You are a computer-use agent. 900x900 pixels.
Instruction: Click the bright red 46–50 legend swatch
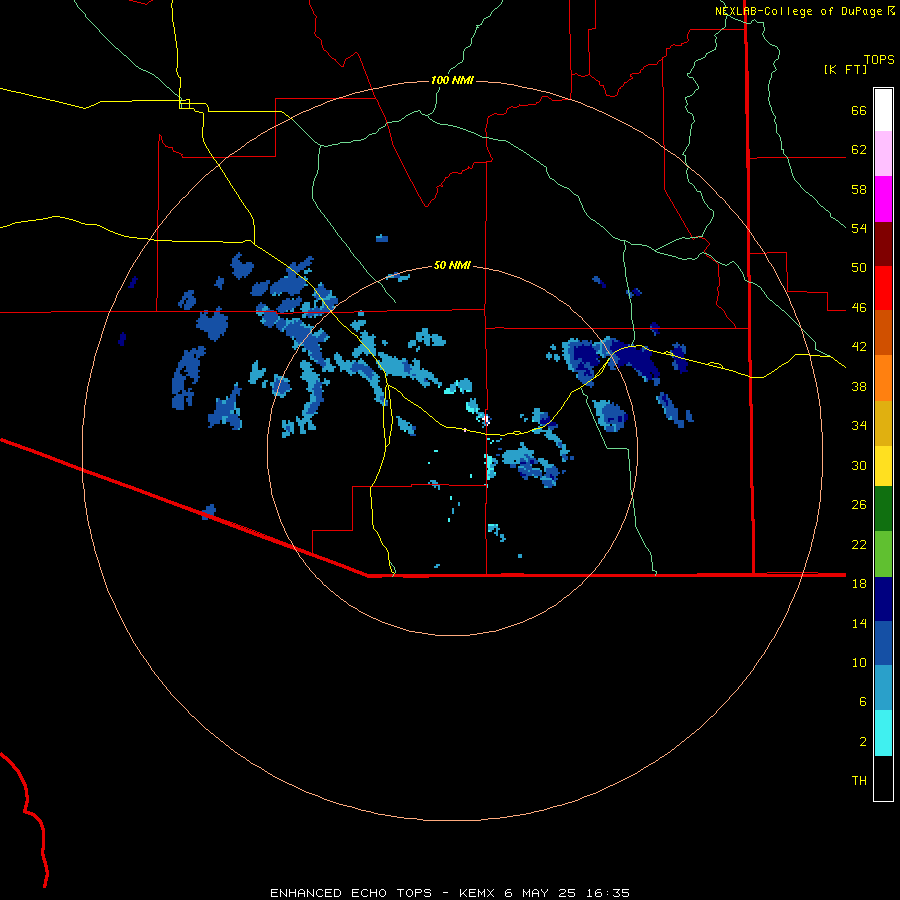pyautogui.click(x=883, y=288)
